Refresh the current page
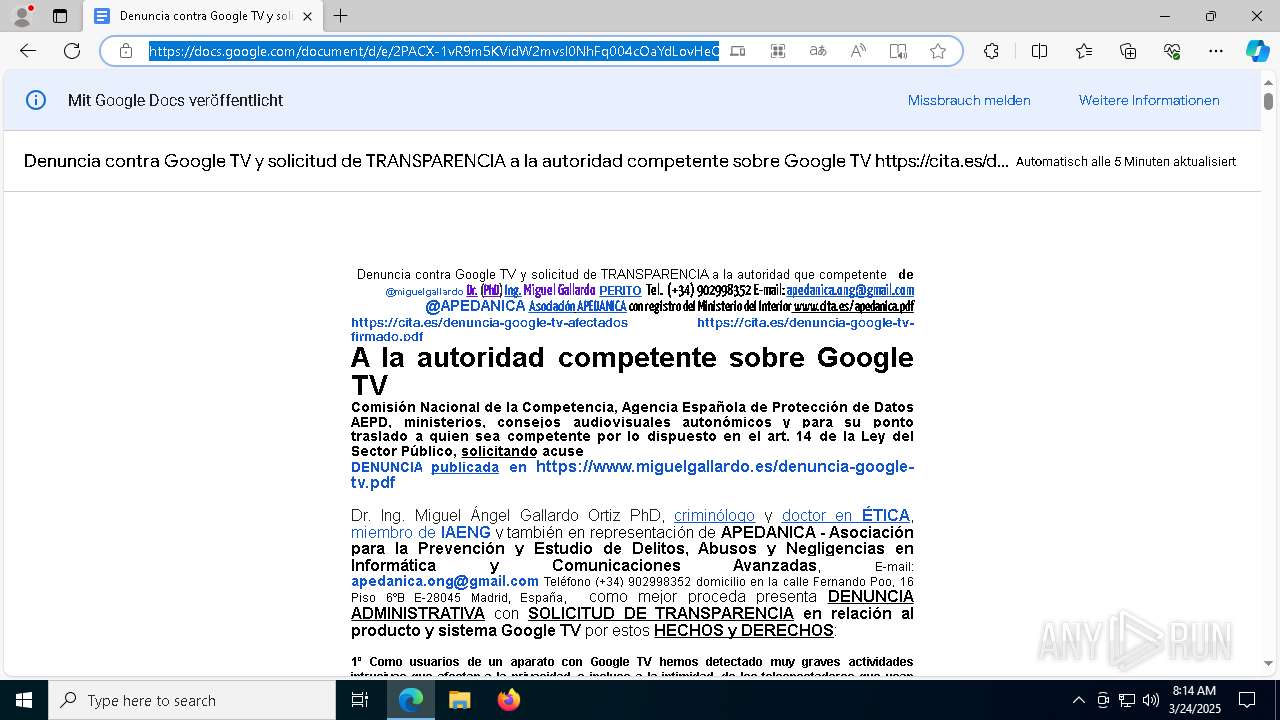The width and height of the screenshot is (1280, 720). tap(72, 51)
